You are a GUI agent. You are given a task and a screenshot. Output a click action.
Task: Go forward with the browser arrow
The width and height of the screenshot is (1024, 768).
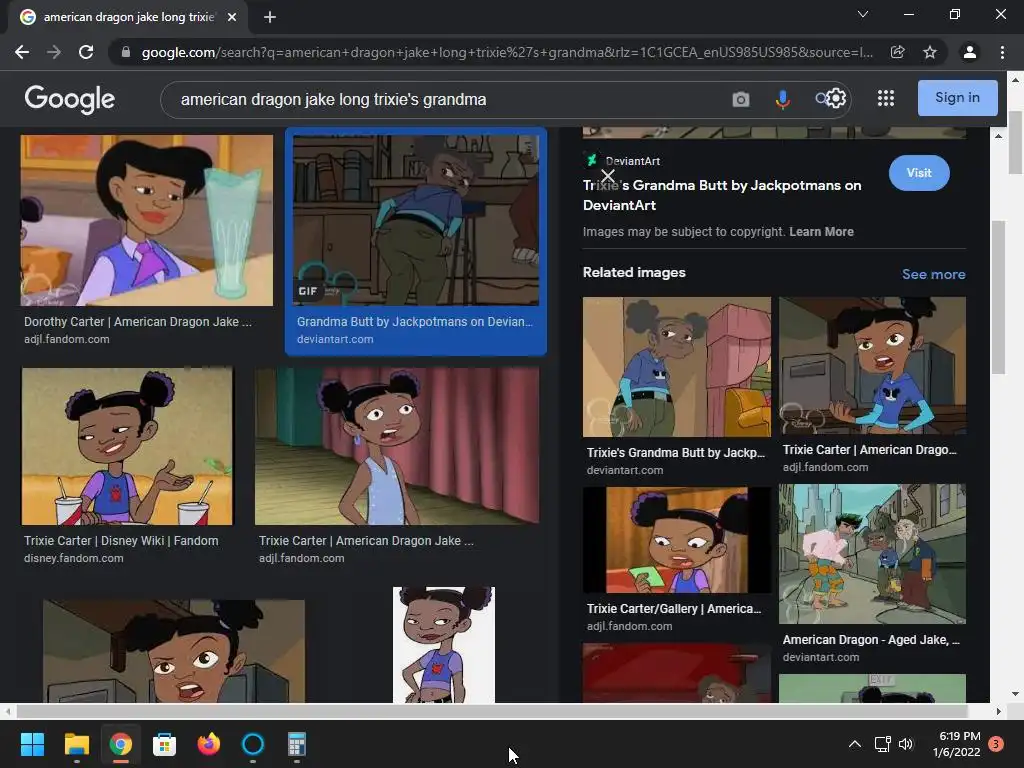pyautogui.click(x=54, y=52)
